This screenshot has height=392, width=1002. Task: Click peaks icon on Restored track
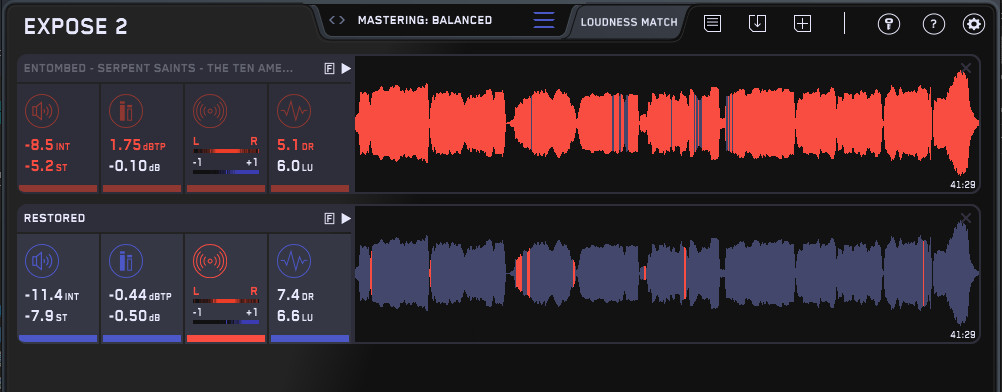[x=126, y=262]
